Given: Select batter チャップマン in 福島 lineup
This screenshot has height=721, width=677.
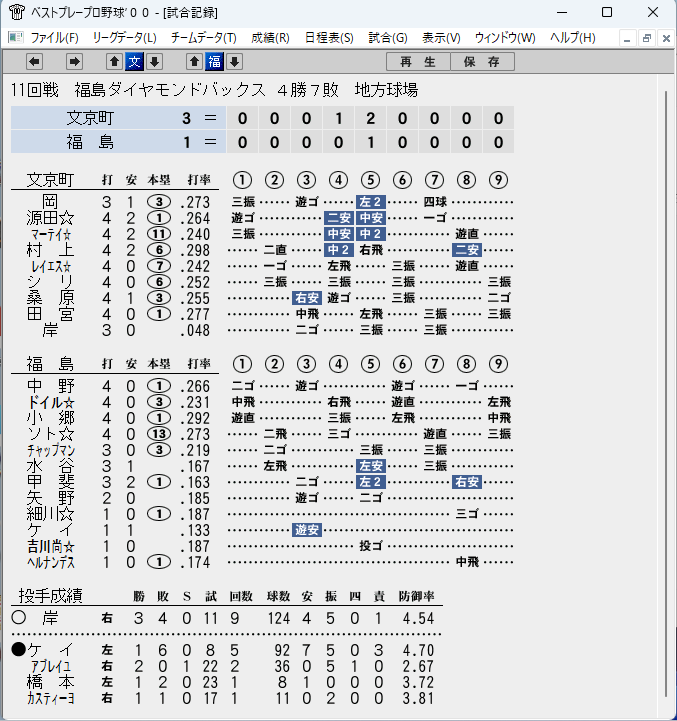Looking at the screenshot, I should (51, 450).
